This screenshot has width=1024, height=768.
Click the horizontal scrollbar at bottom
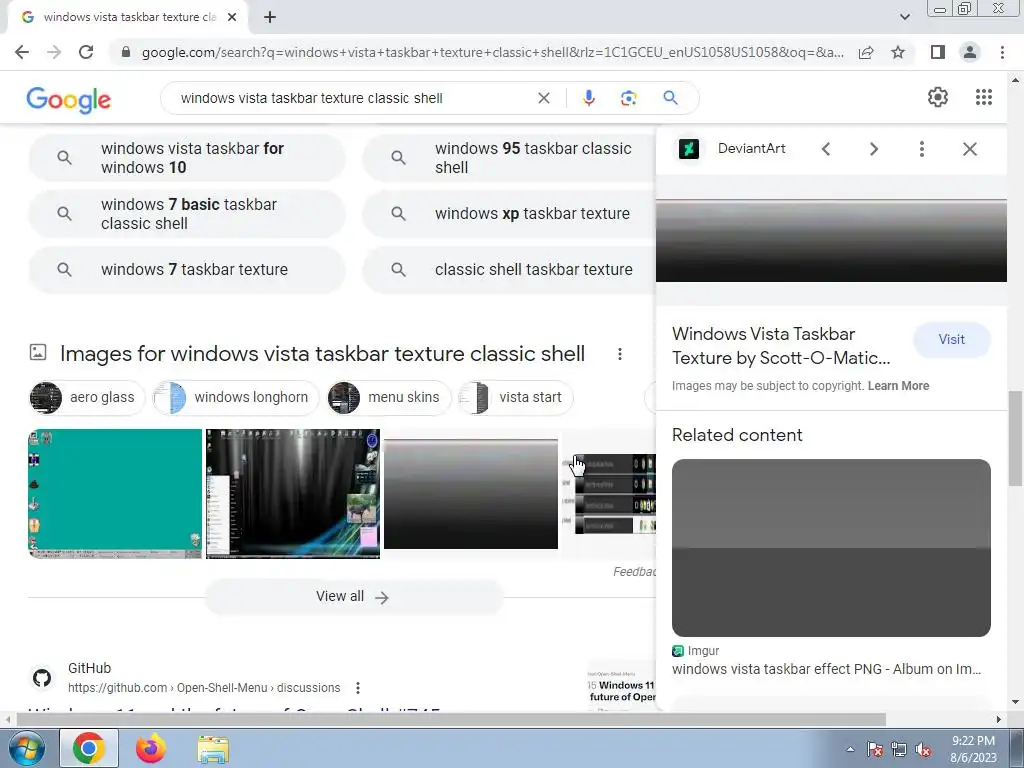pyautogui.click(x=451, y=719)
